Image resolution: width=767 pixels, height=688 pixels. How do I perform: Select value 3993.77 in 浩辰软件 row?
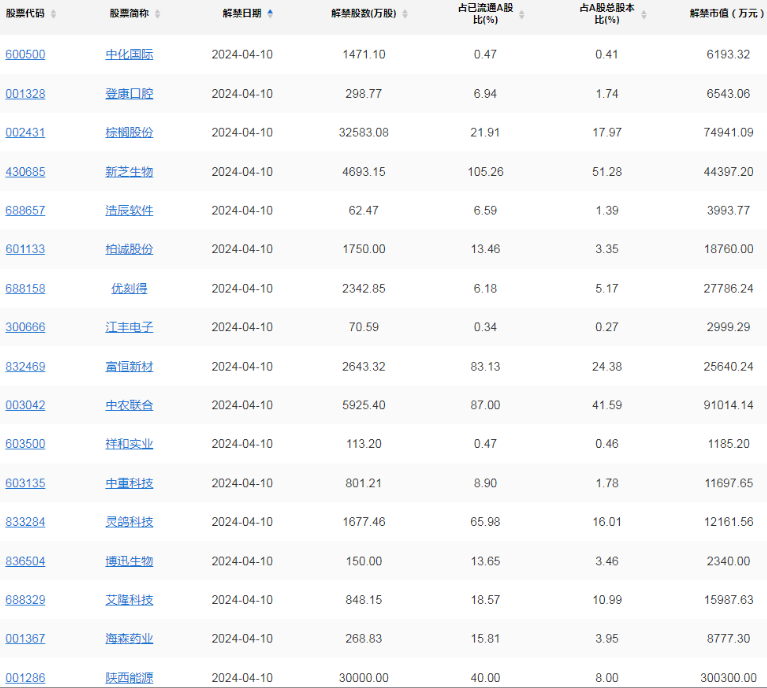728,210
